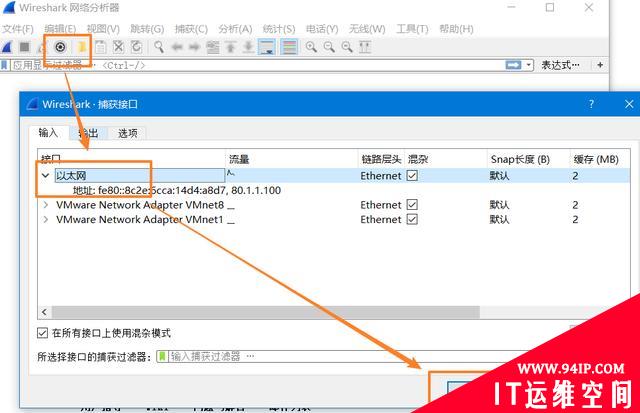640x413 pixels.
Task: Click the capture filter bookmark icon
Action: click(162, 357)
